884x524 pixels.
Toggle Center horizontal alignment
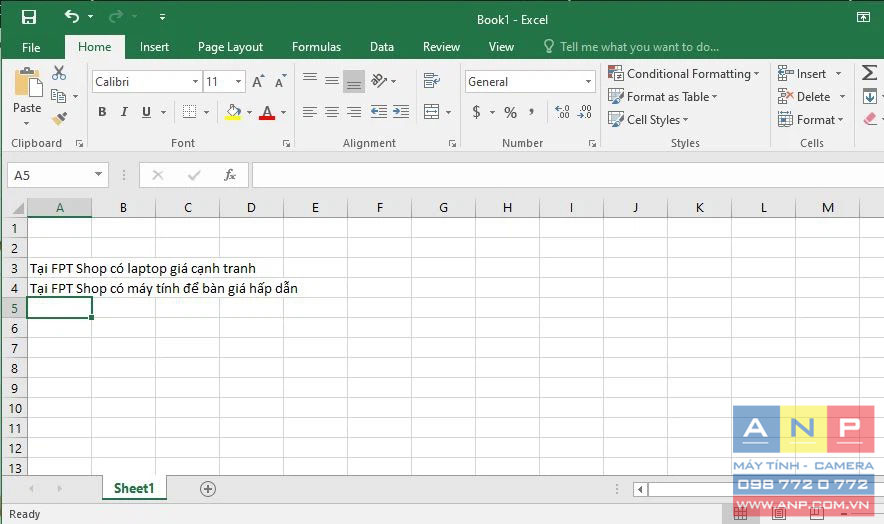coord(332,112)
